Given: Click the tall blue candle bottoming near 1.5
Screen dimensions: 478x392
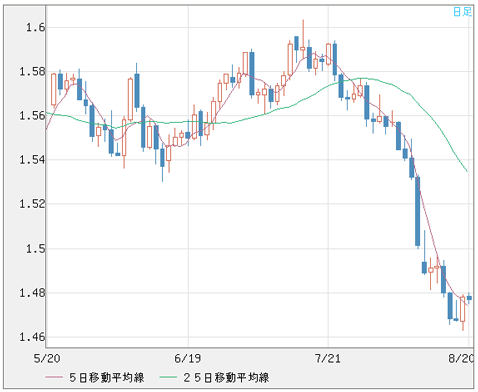Looking at the screenshot, I should [418, 211].
